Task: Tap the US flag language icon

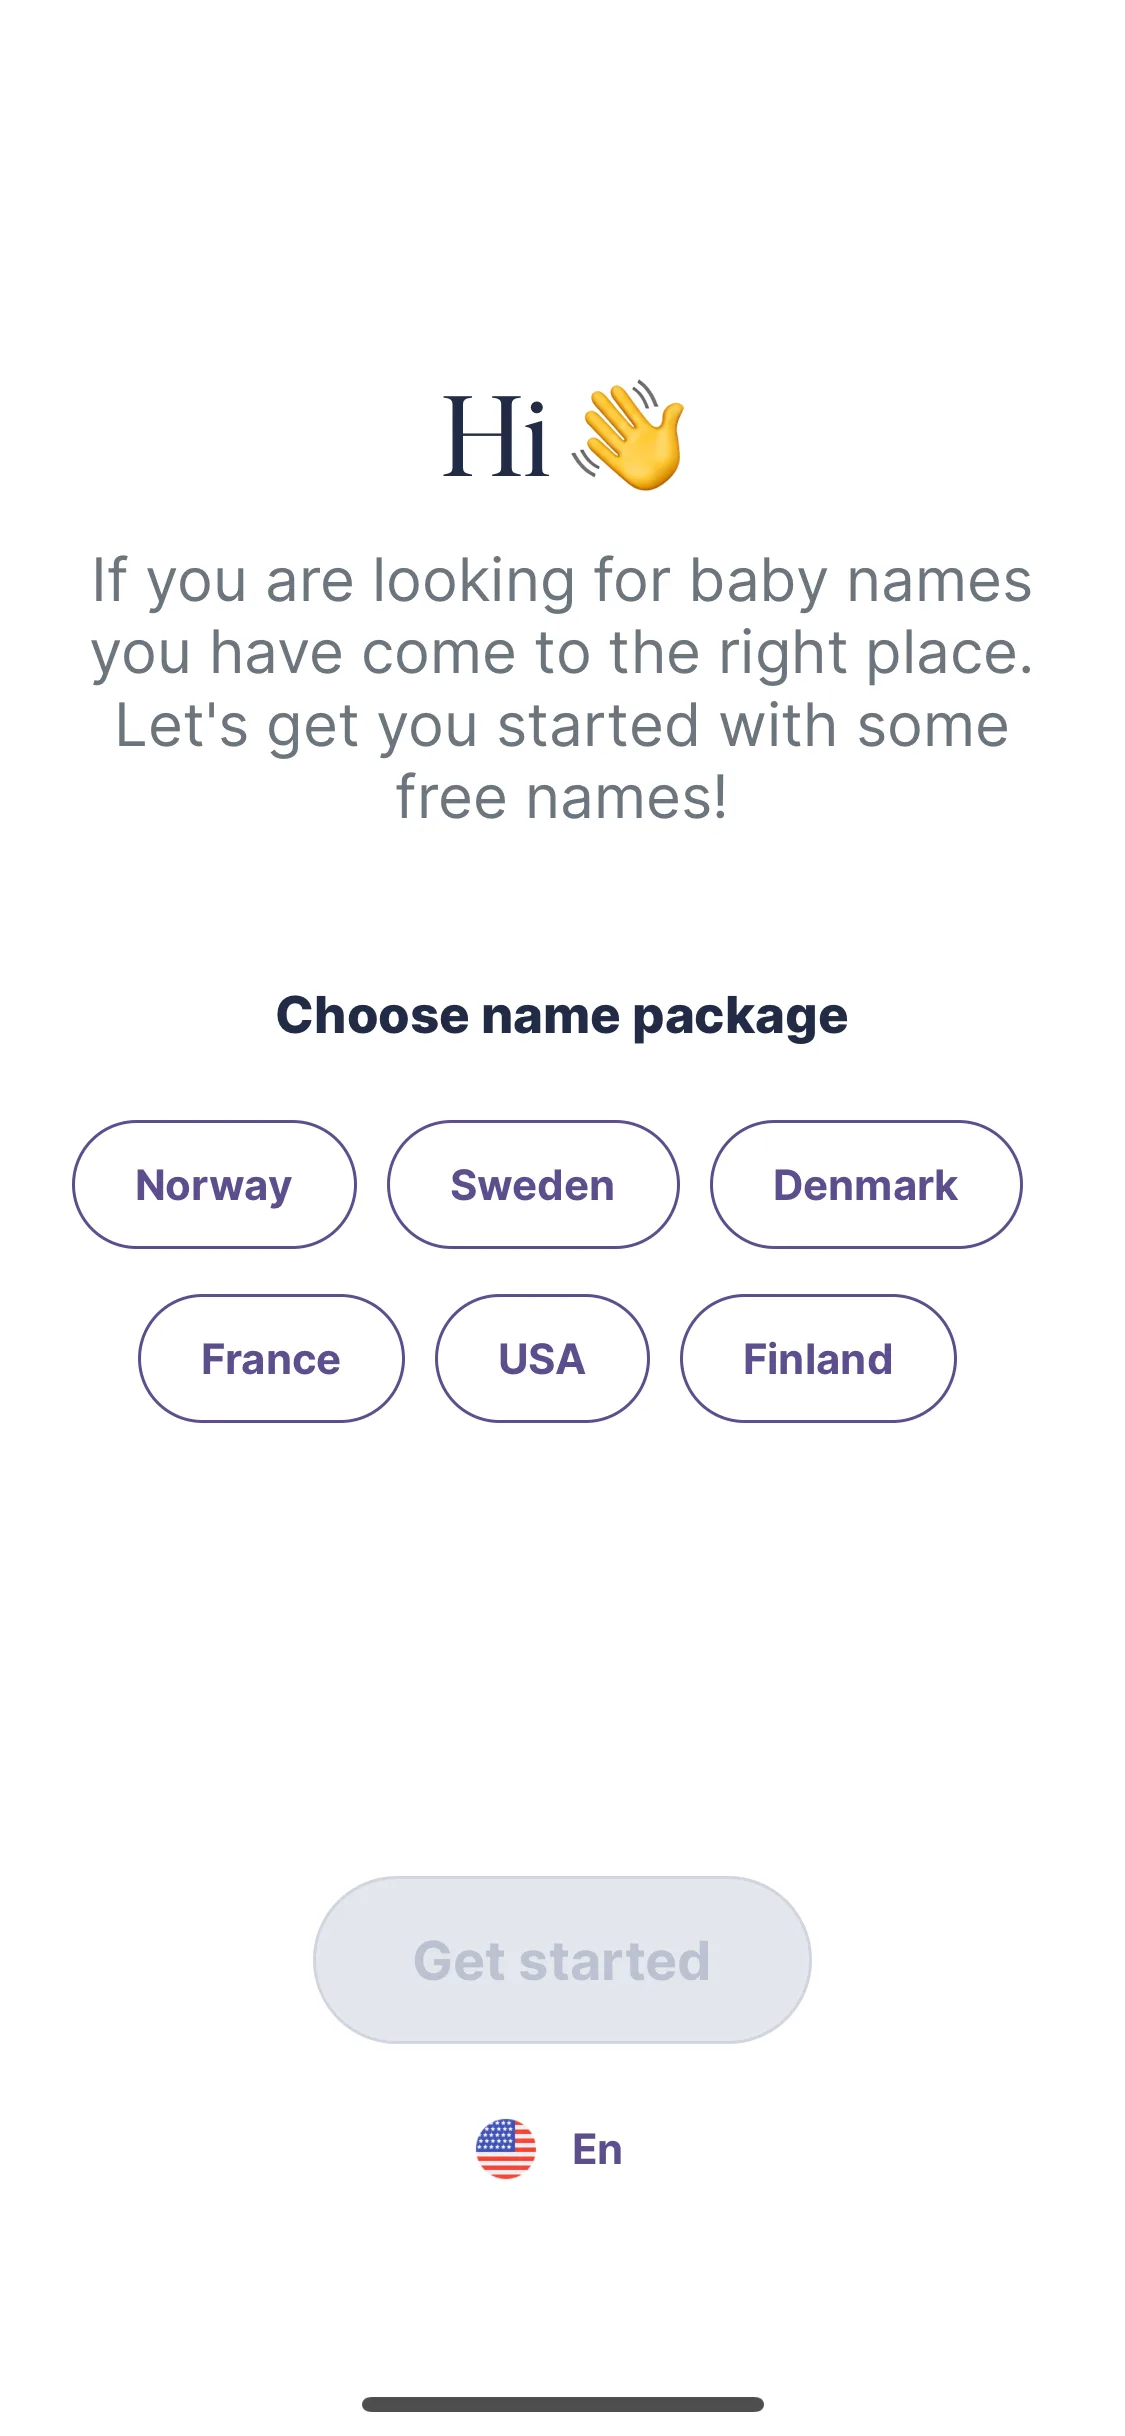Action: [505, 2148]
